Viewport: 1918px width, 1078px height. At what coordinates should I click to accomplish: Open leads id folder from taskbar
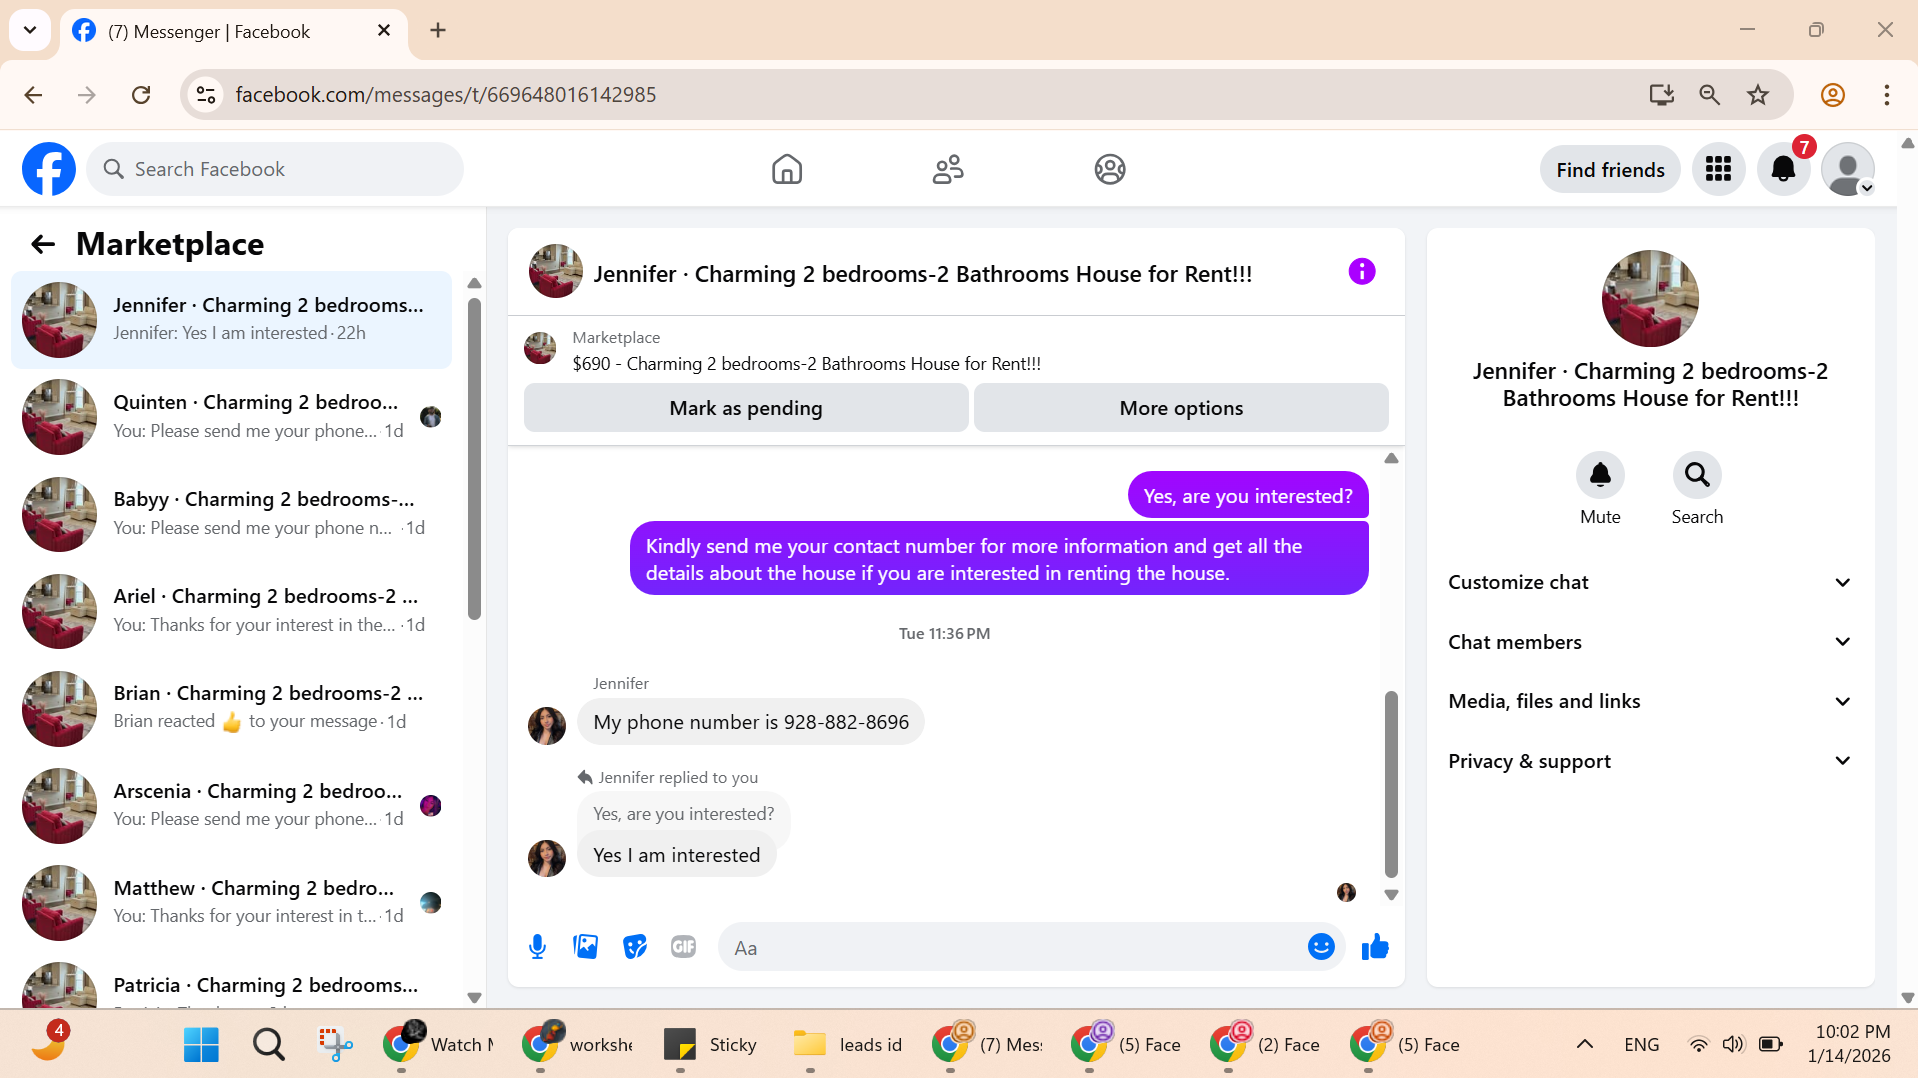[x=848, y=1045]
